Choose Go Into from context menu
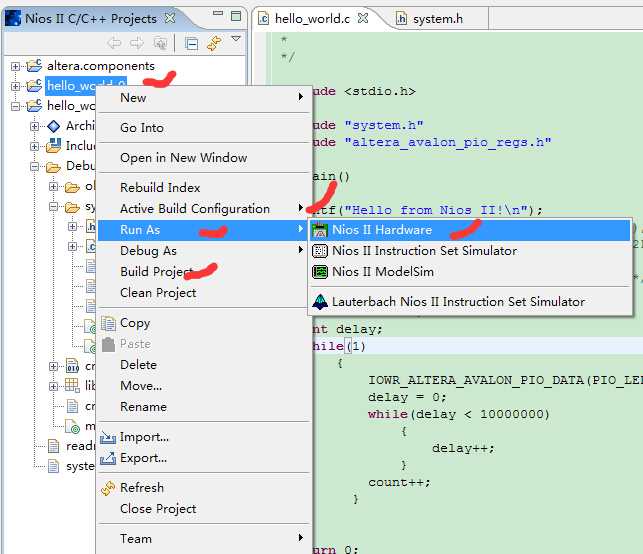 [203, 128]
